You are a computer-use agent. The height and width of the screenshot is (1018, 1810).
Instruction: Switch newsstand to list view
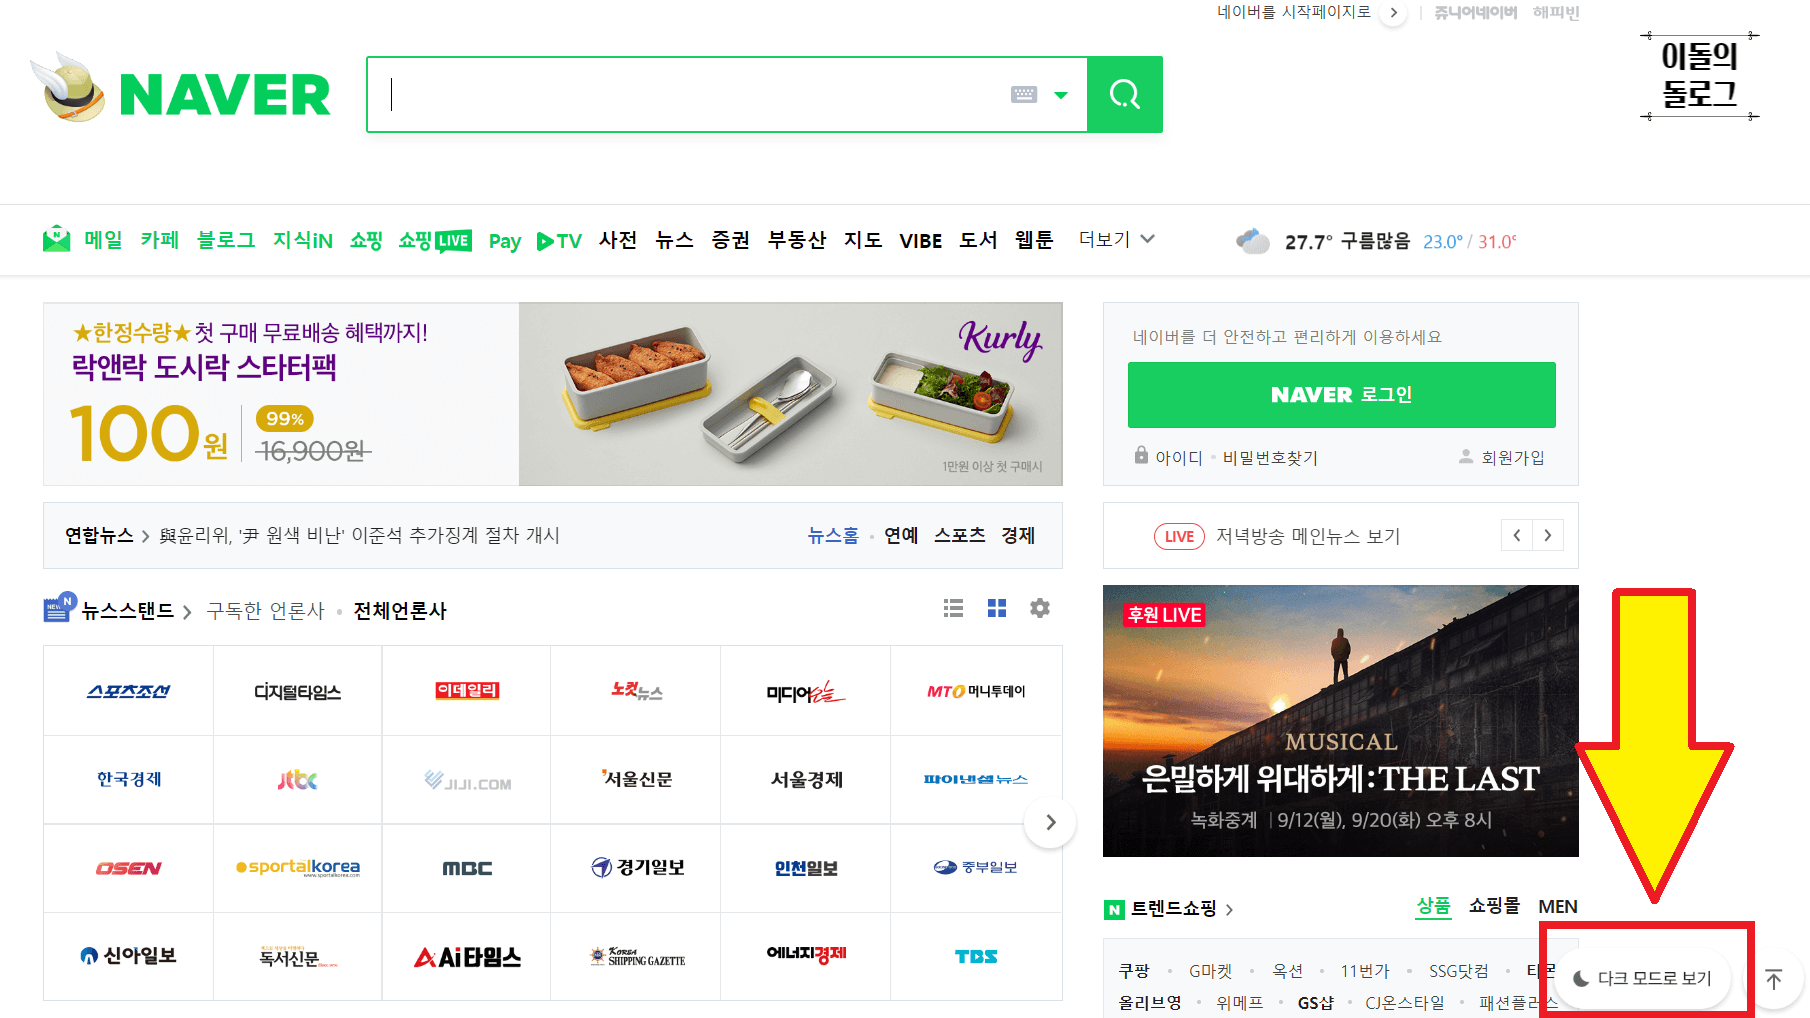tap(953, 608)
